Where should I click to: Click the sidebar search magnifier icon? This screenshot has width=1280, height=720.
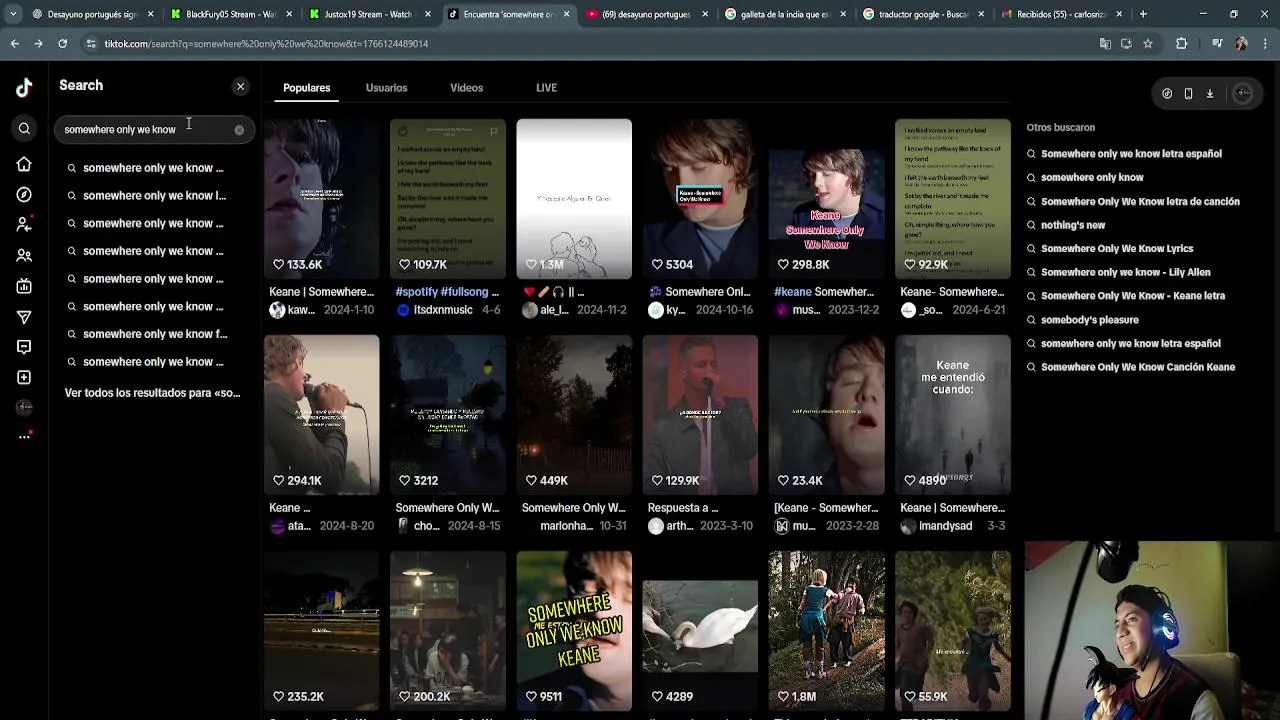point(24,129)
